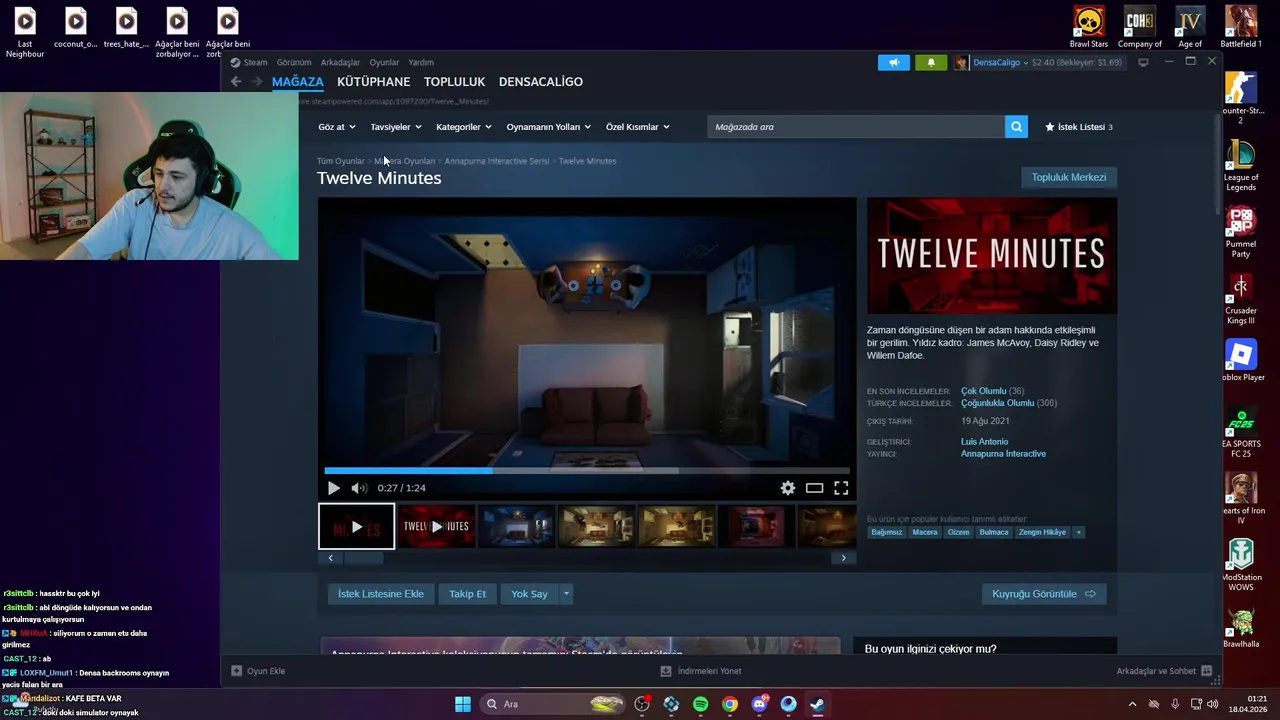Viewport: 1280px width, 720px height.
Task: Expand the Özel Kısımlar dropdown
Action: (638, 127)
